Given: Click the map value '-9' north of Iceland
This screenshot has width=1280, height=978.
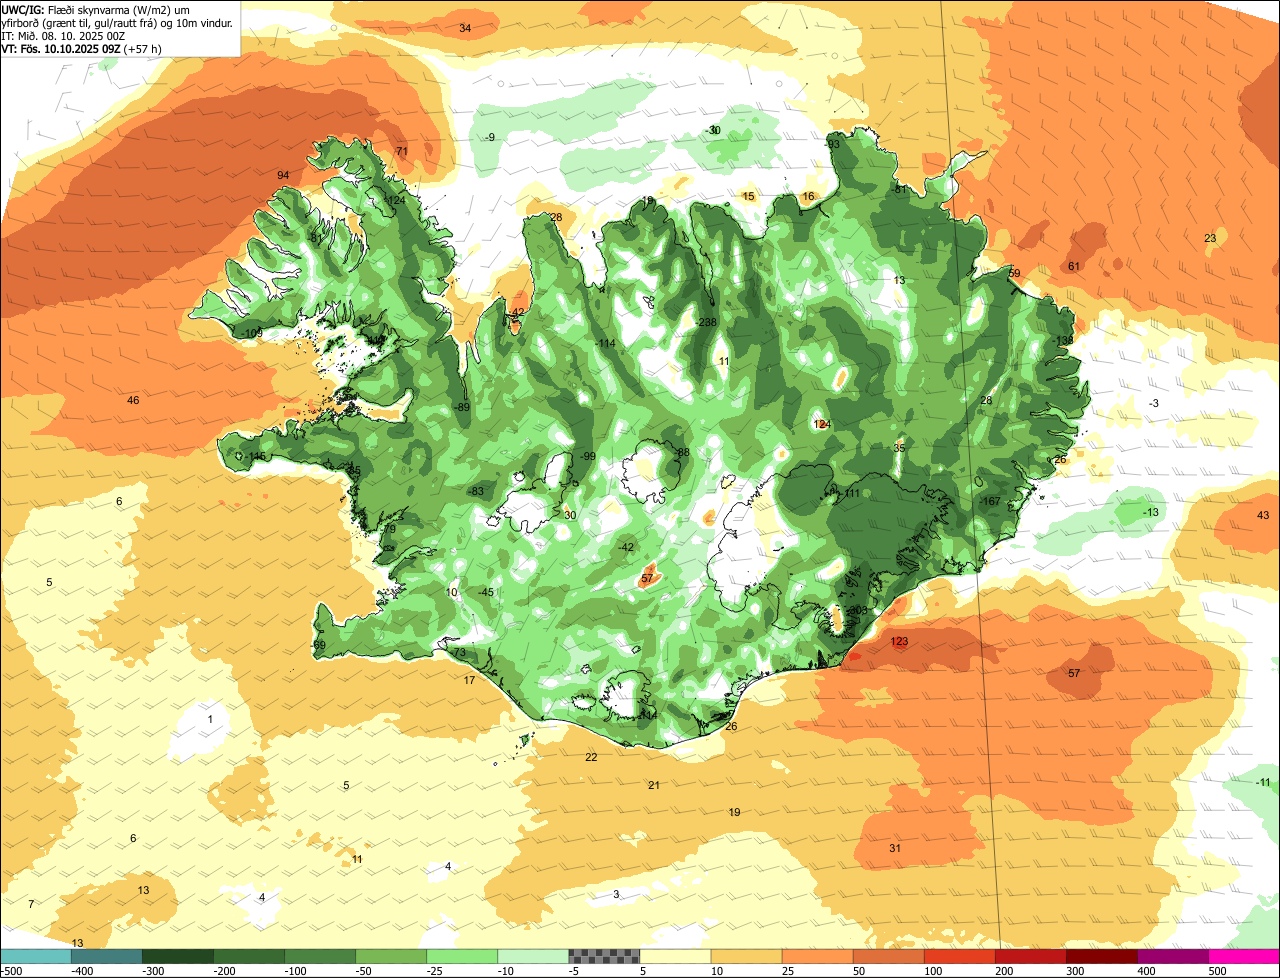Looking at the screenshot, I should 489,138.
